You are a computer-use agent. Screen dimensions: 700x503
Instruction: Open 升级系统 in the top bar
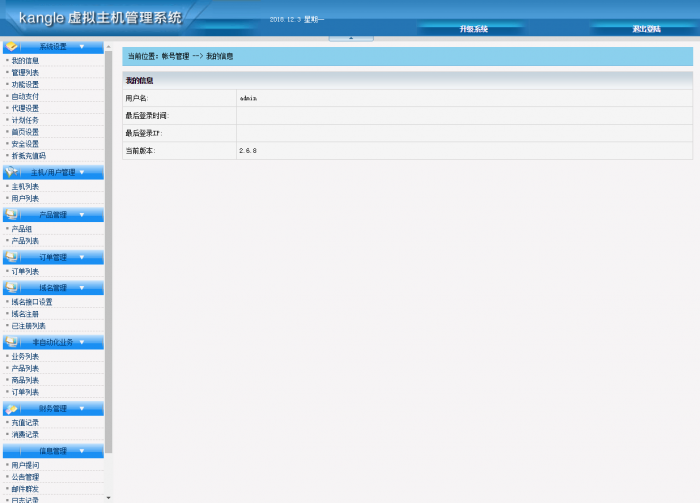(473, 29)
